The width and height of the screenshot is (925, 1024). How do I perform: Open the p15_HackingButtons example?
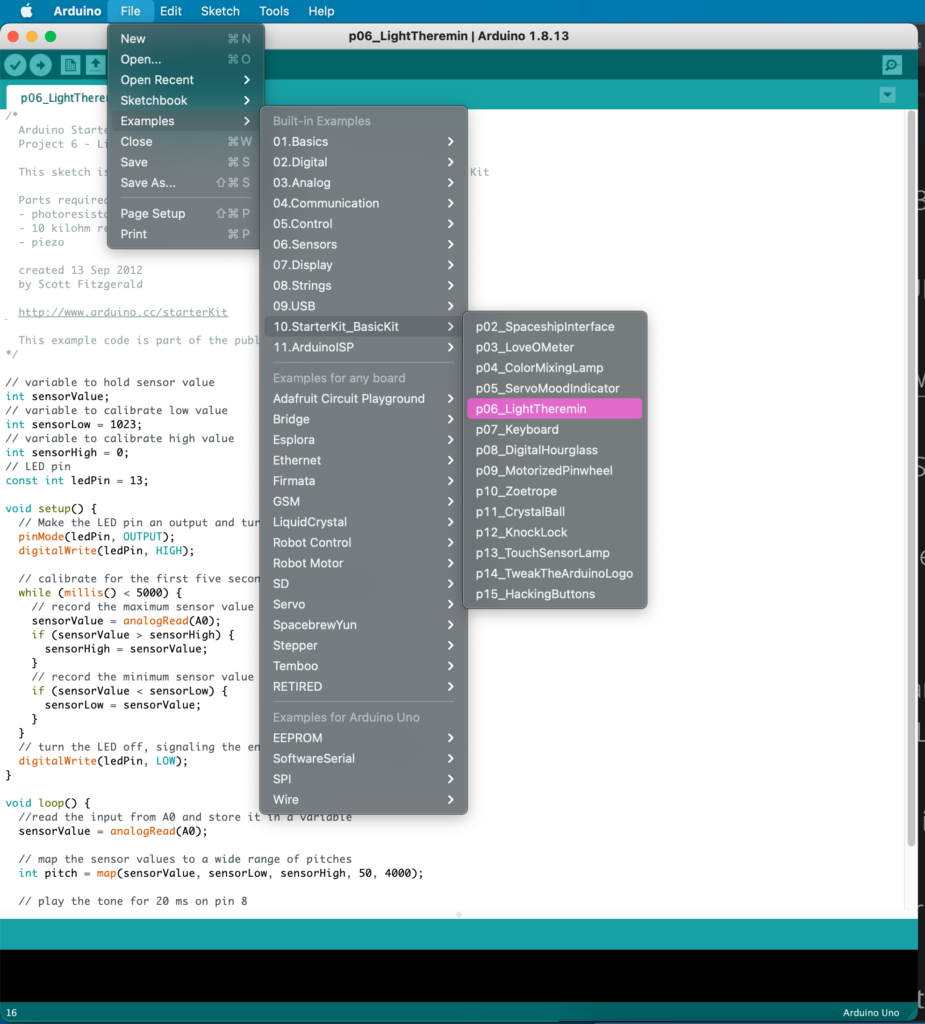(555, 594)
